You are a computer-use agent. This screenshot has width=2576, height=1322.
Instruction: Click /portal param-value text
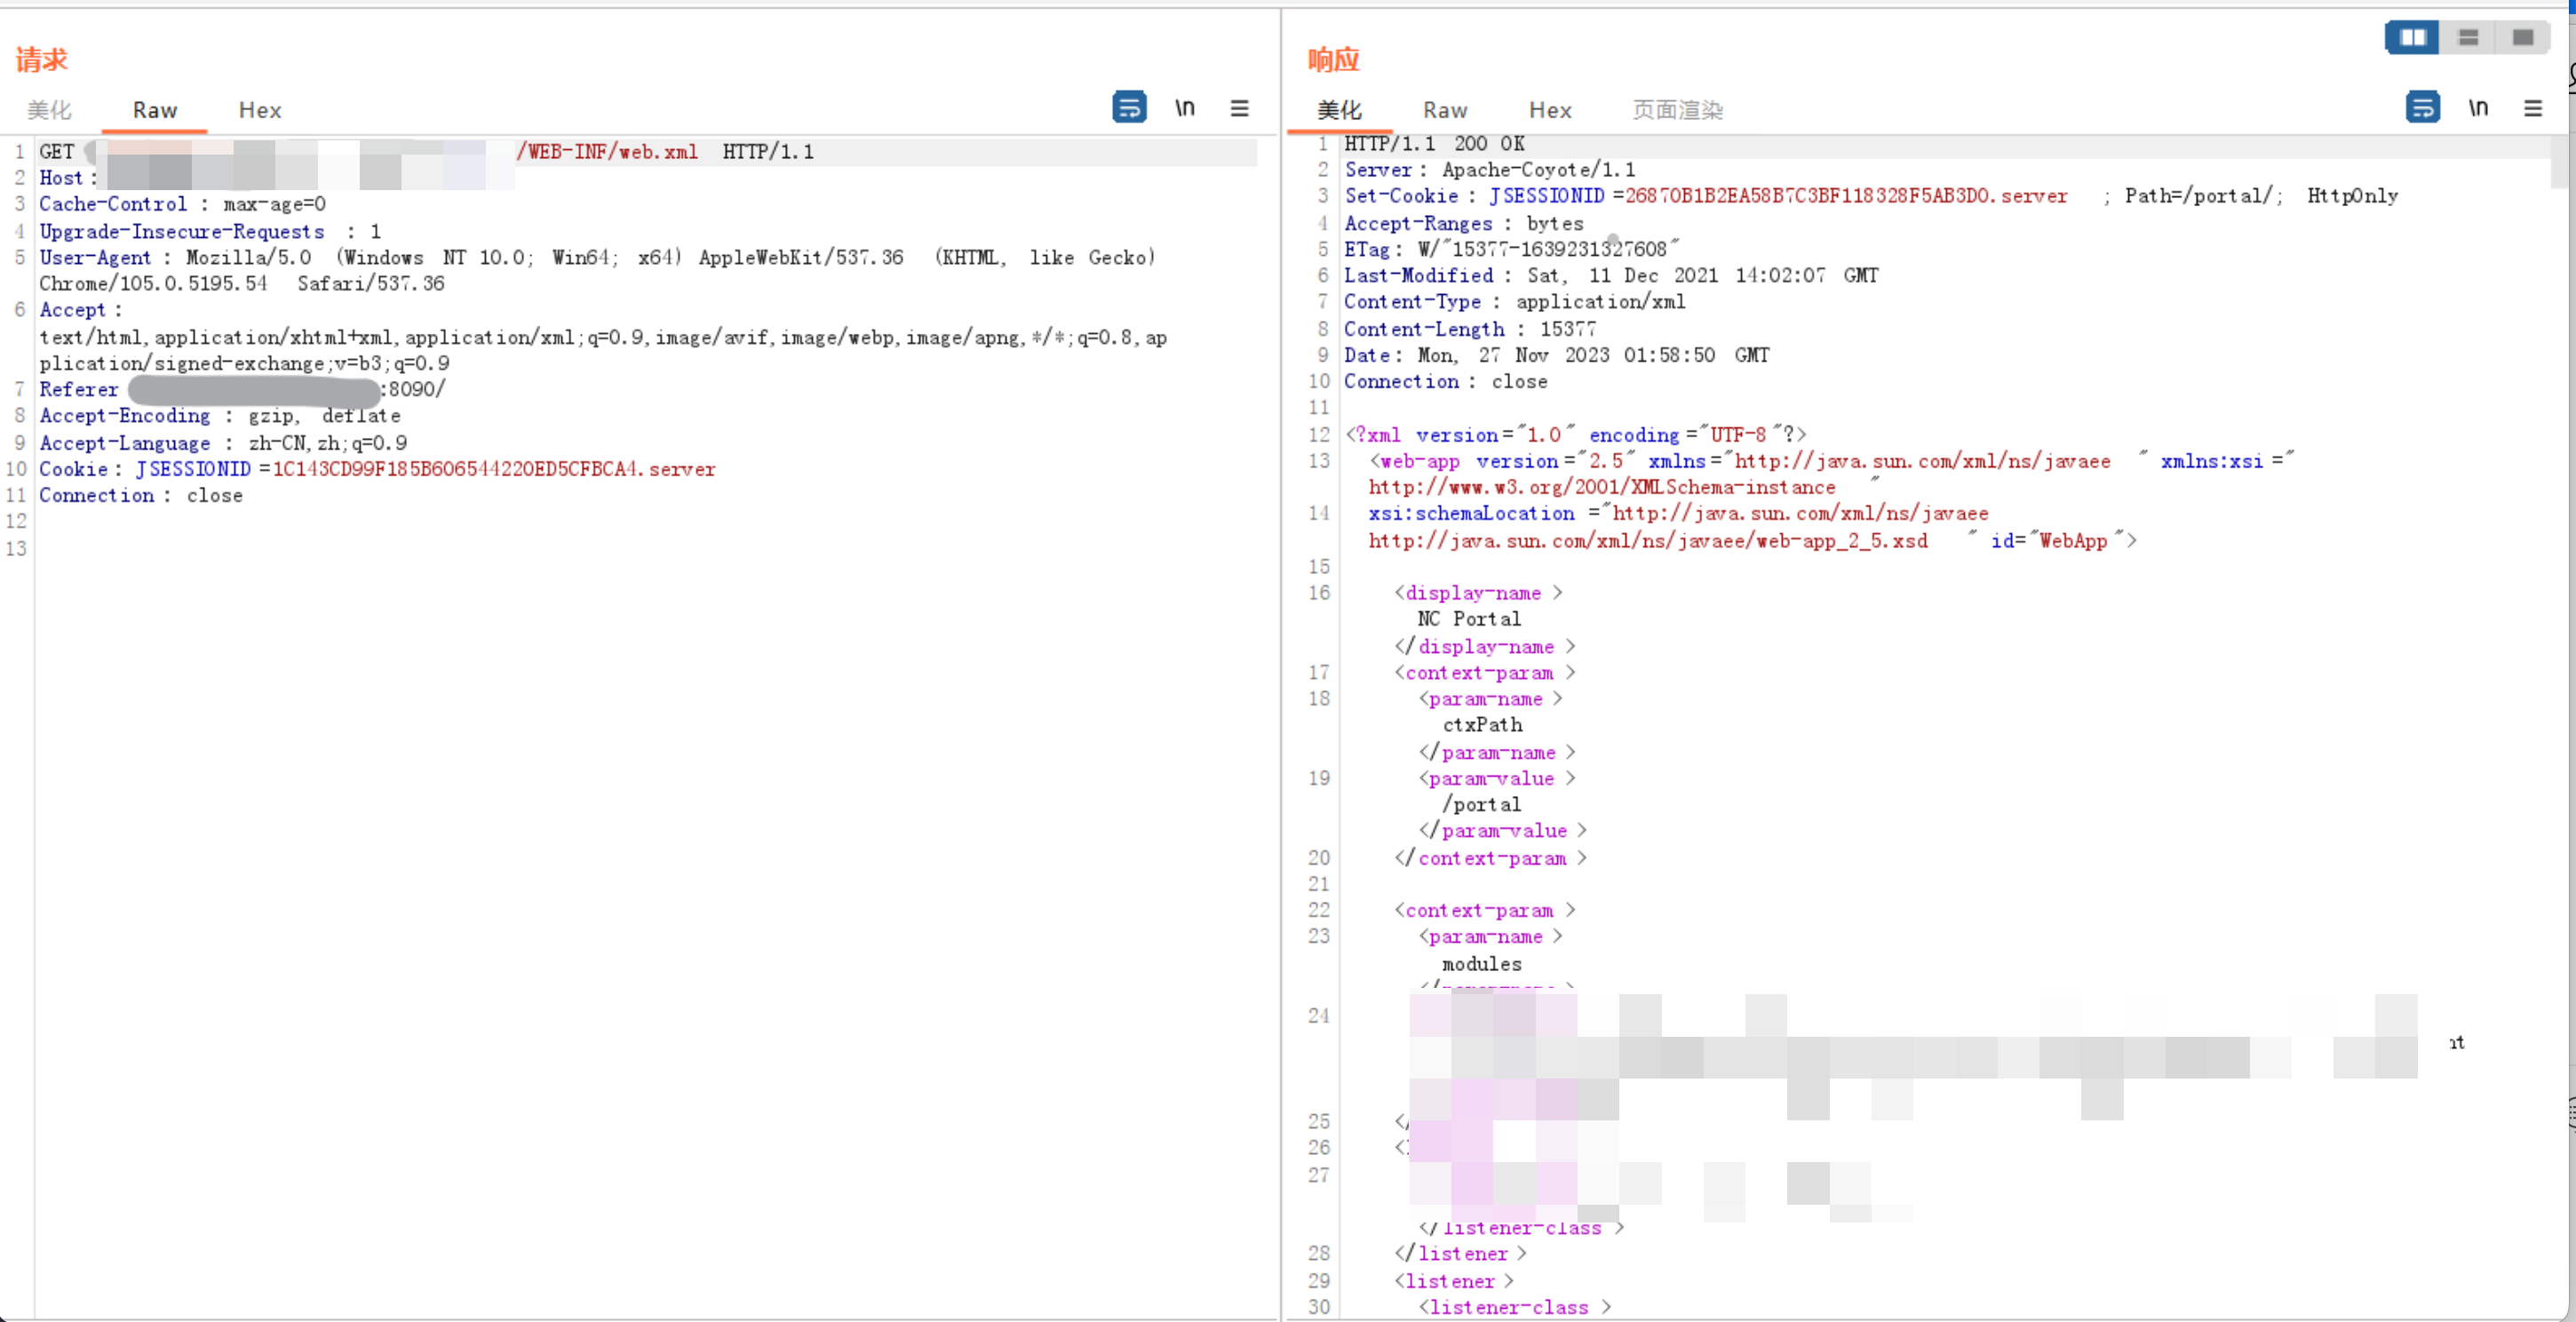(1481, 804)
